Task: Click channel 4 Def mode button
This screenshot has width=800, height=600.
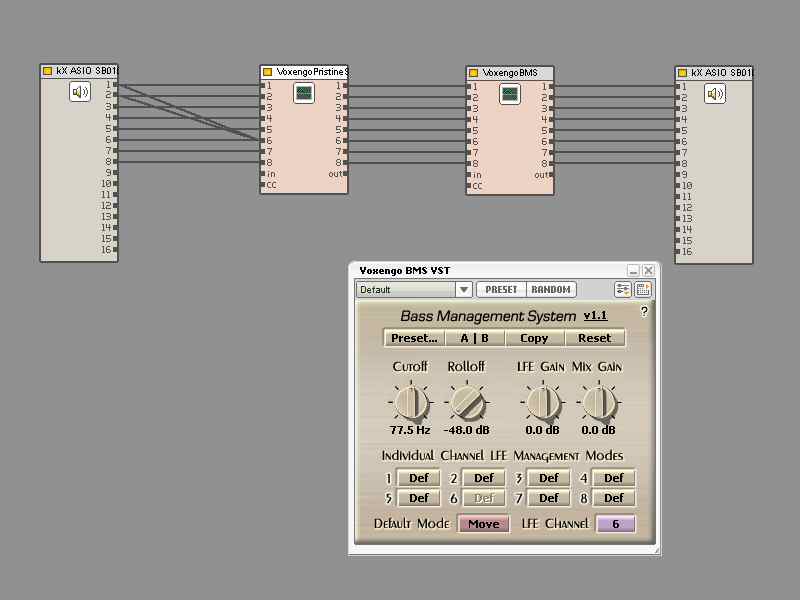Action: pyautogui.click(x=614, y=478)
